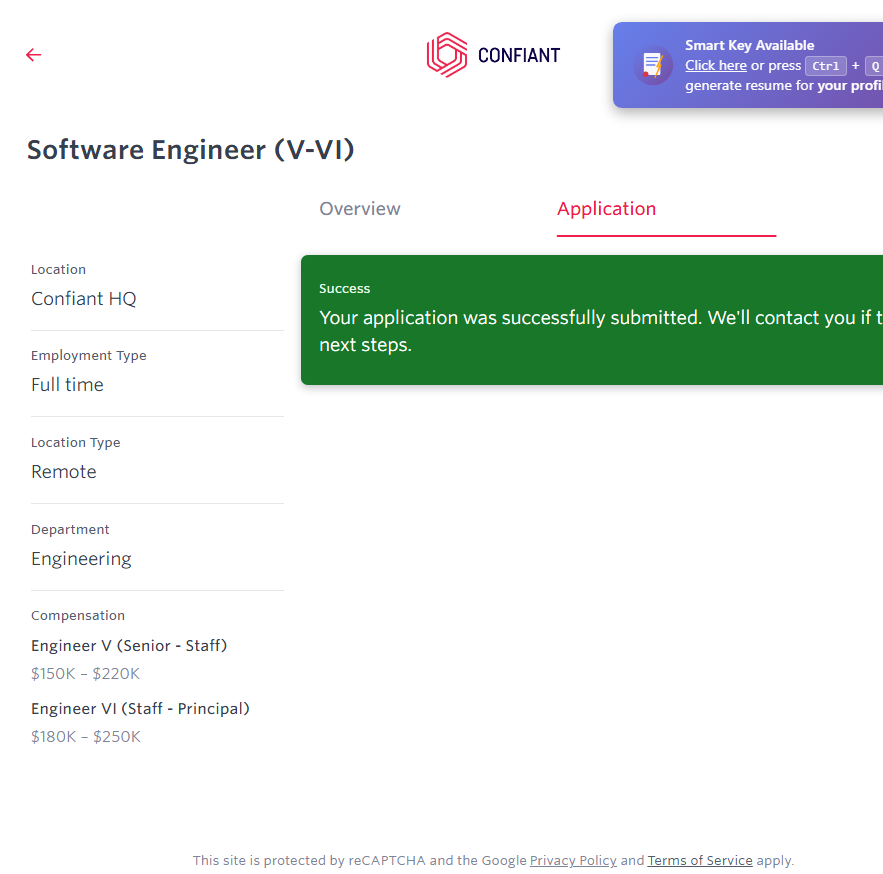This screenshot has width=883, height=874.
Task: Click the Smart Key resume document icon
Action: pyautogui.click(x=653, y=65)
